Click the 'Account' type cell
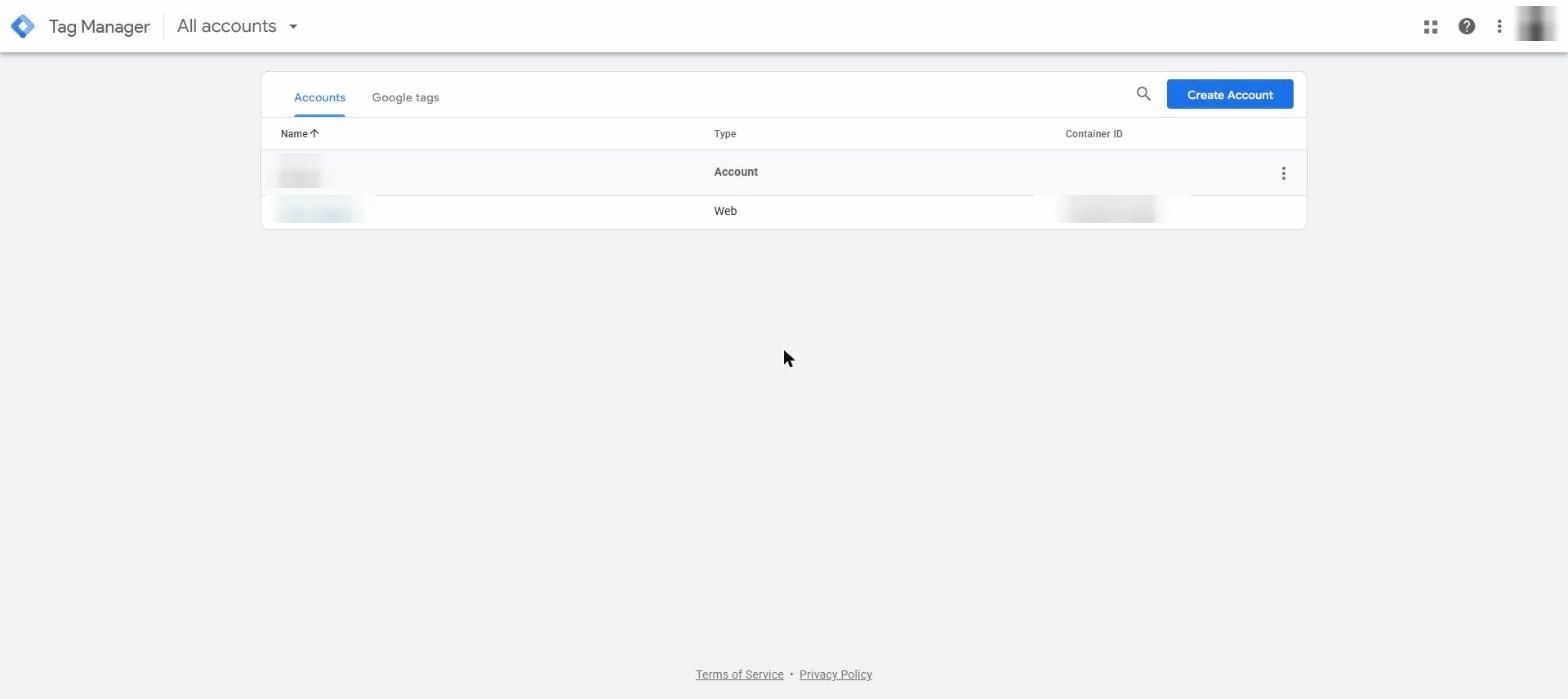 pos(736,172)
